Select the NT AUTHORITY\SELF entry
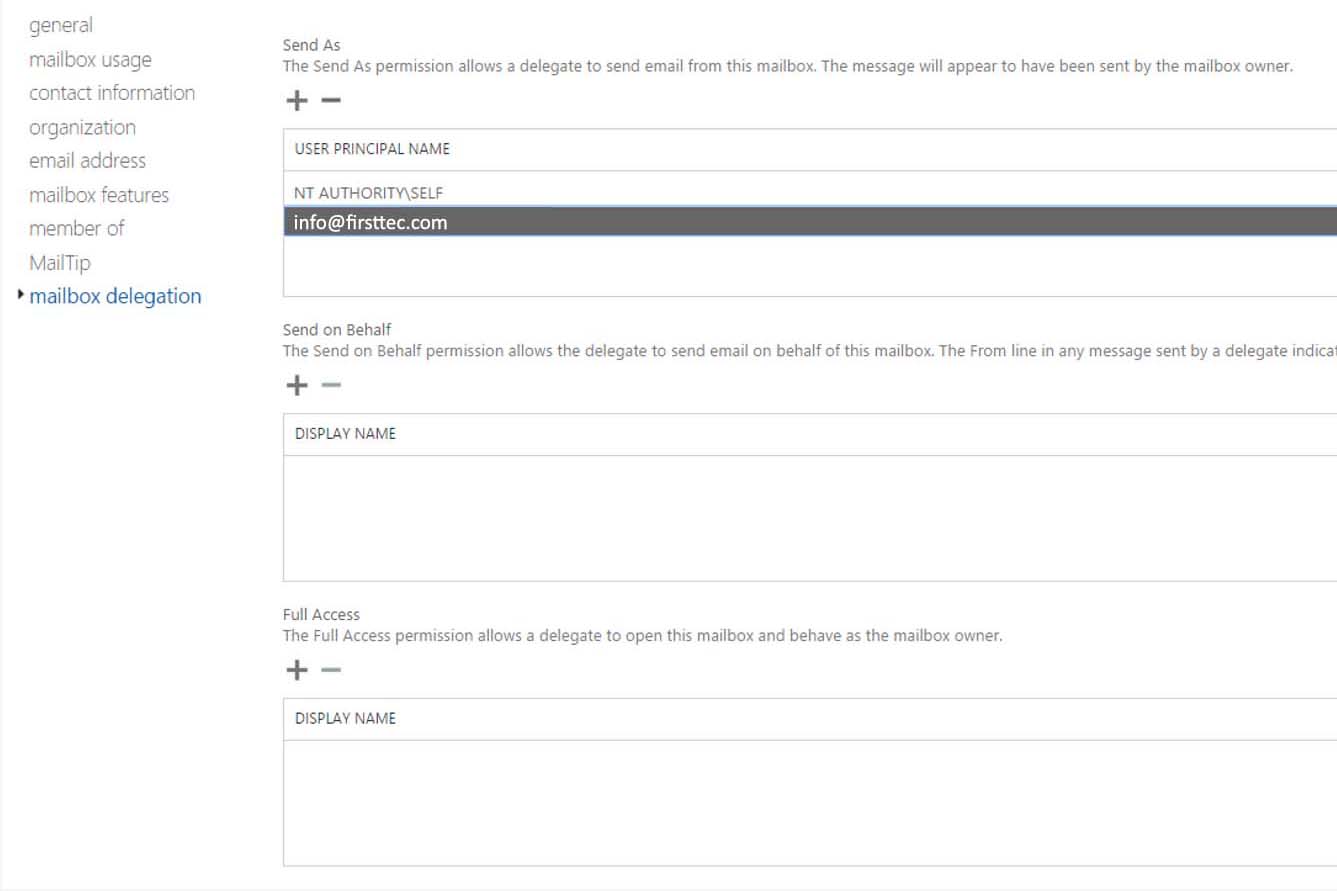This screenshot has width=1337, height=891. point(810,193)
